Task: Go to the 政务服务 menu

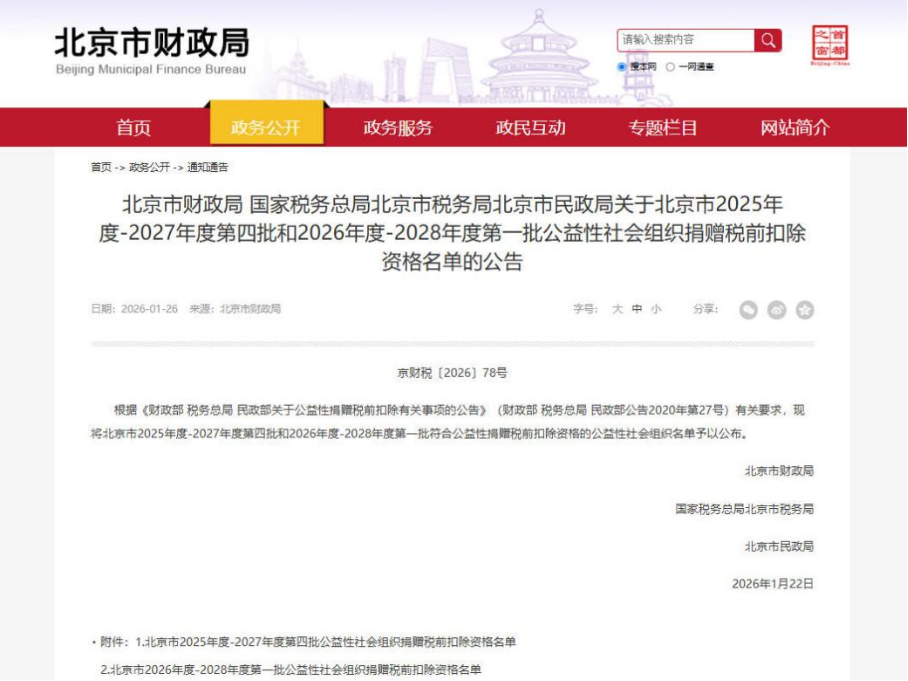Action: (x=397, y=127)
